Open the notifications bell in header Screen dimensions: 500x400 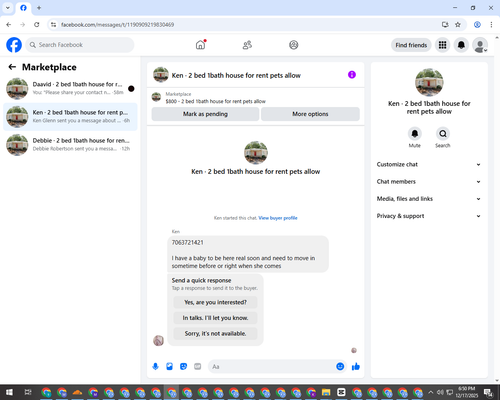(461, 45)
